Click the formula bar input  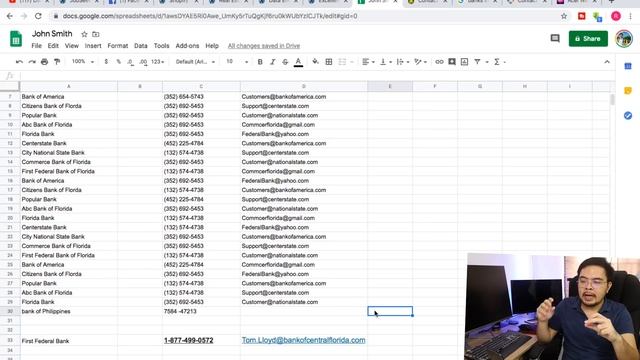point(317,76)
